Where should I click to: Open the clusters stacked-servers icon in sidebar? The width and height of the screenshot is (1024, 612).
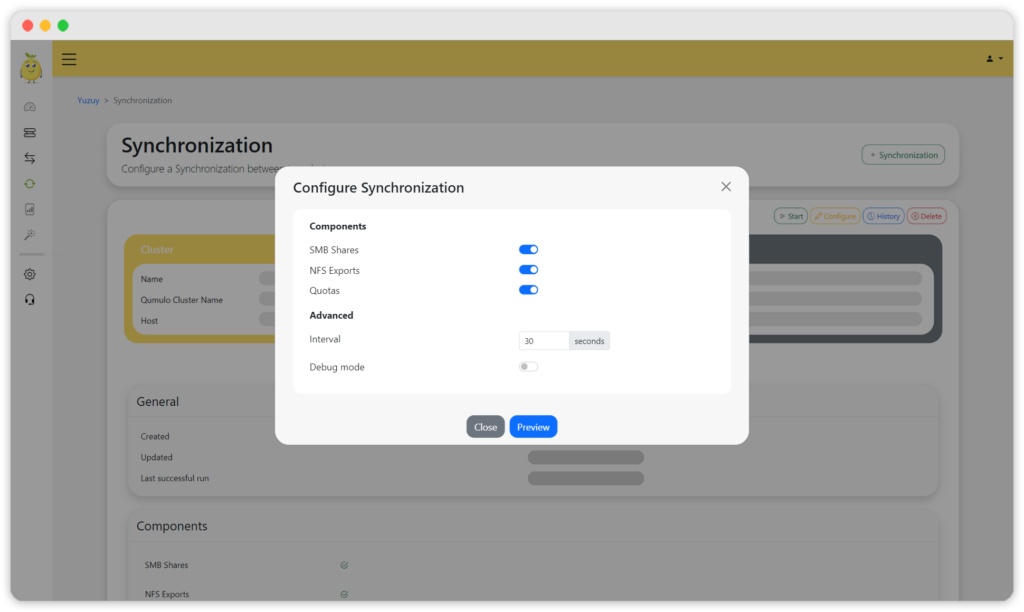30,133
